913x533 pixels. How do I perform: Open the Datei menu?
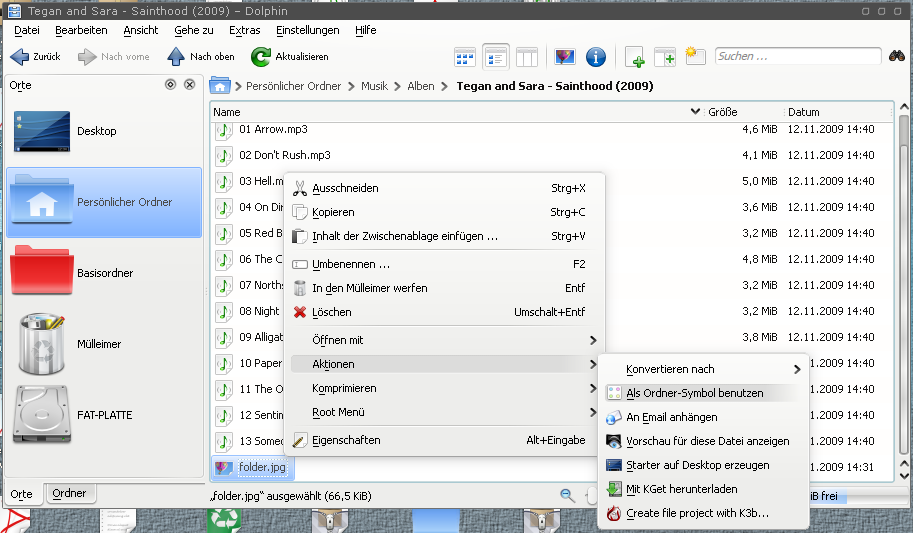click(27, 30)
